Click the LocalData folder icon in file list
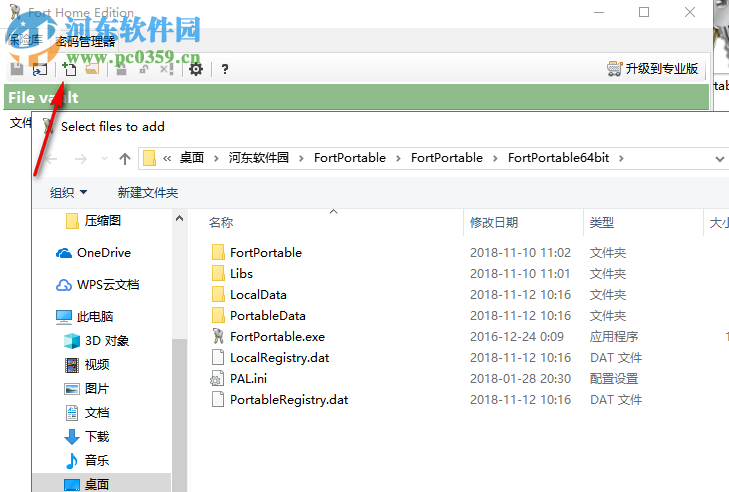 (218, 294)
